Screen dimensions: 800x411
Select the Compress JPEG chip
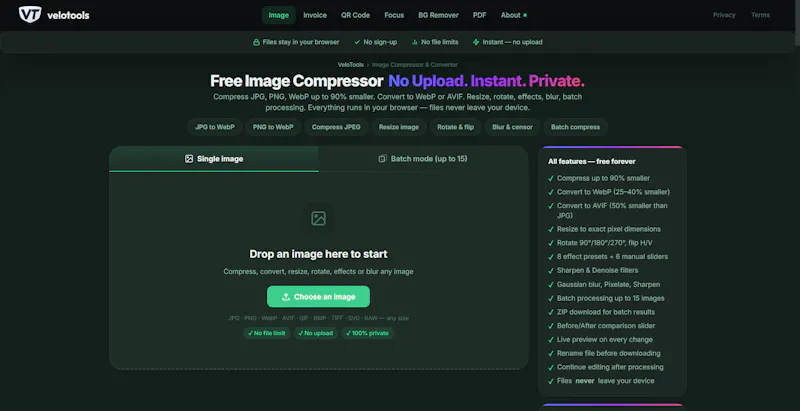coord(336,127)
